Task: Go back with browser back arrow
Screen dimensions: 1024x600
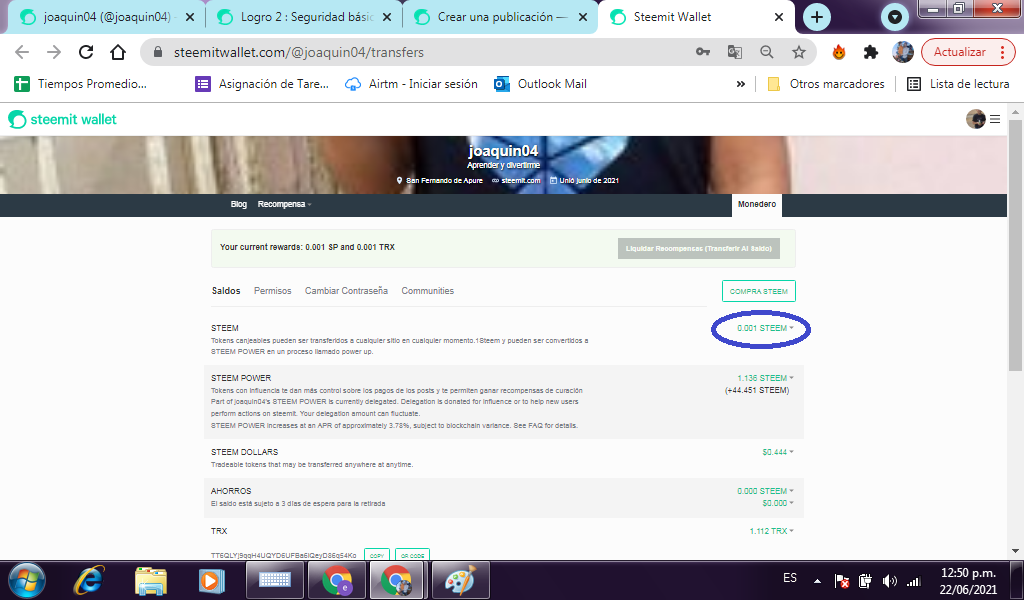Action: 22,52
